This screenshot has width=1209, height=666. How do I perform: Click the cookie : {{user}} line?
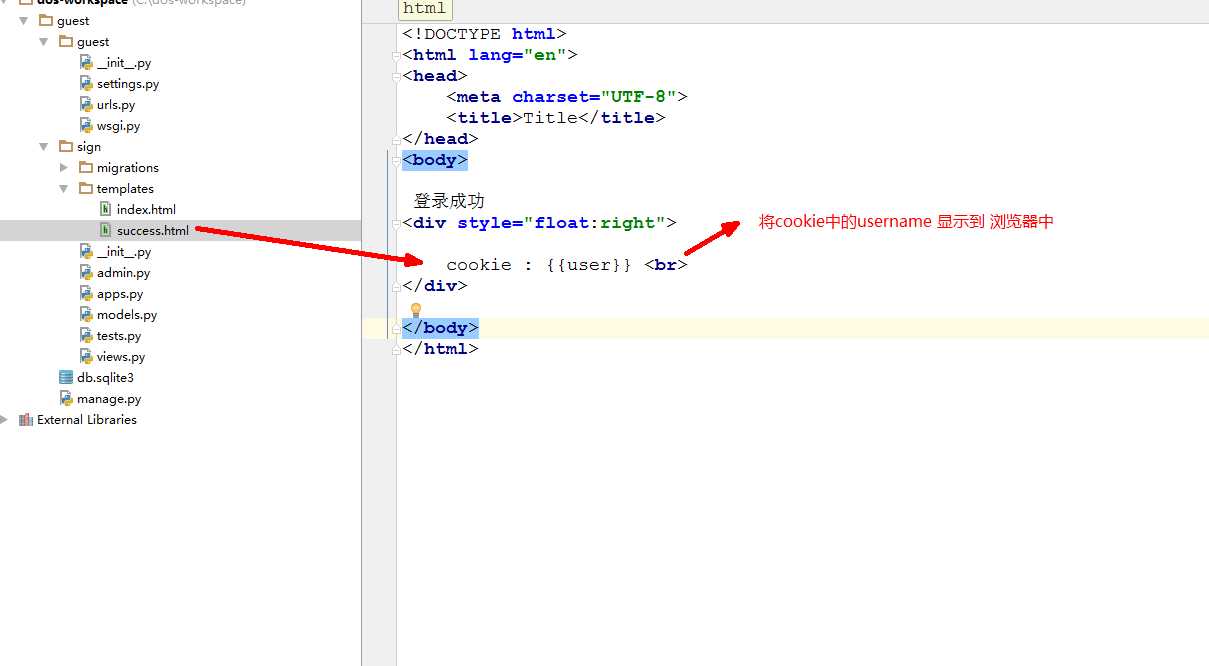[567, 265]
